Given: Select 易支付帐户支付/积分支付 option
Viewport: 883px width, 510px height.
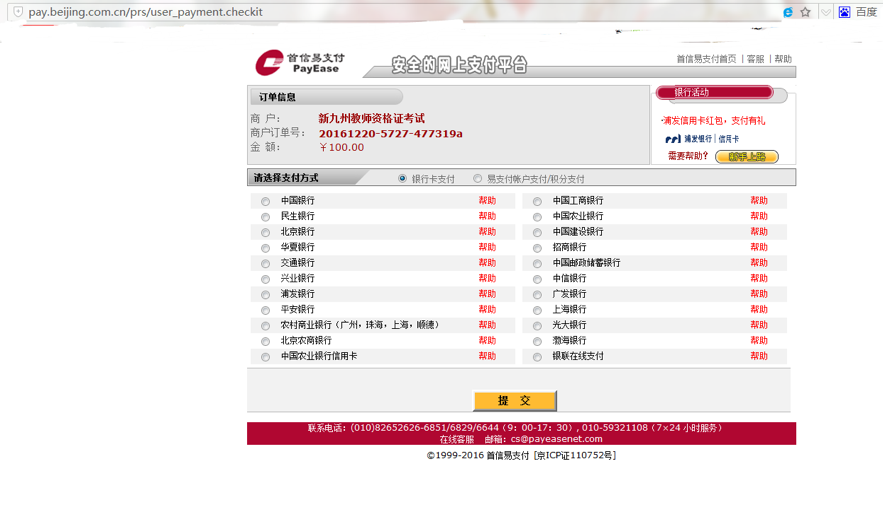Looking at the screenshot, I should tap(478, 178).
